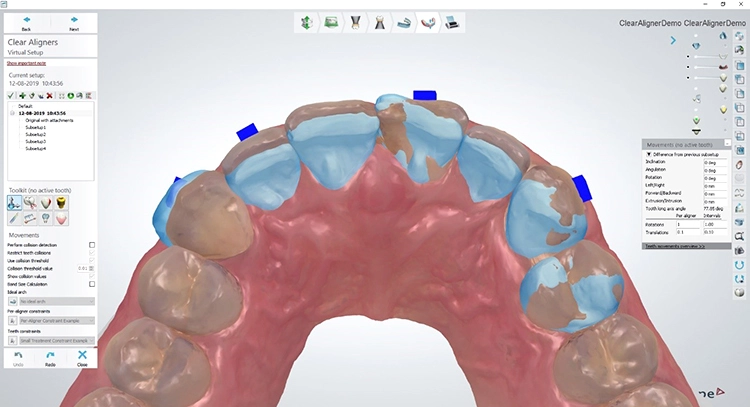Collapse 'Difference from previous subsetup' section
This screenshot has height=407, width=750.
(649, 154)
